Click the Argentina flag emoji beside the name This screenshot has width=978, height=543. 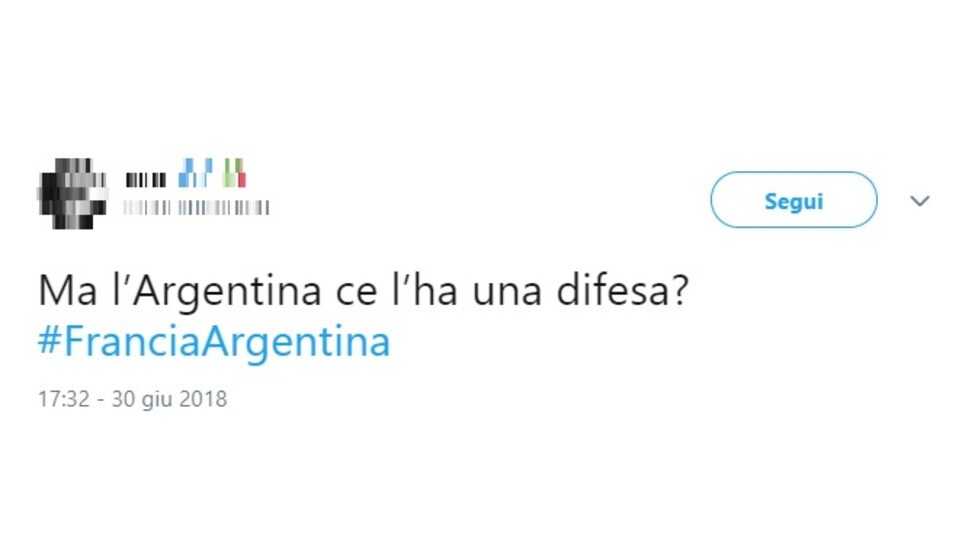pyautogui.click(x=195, y=173)
